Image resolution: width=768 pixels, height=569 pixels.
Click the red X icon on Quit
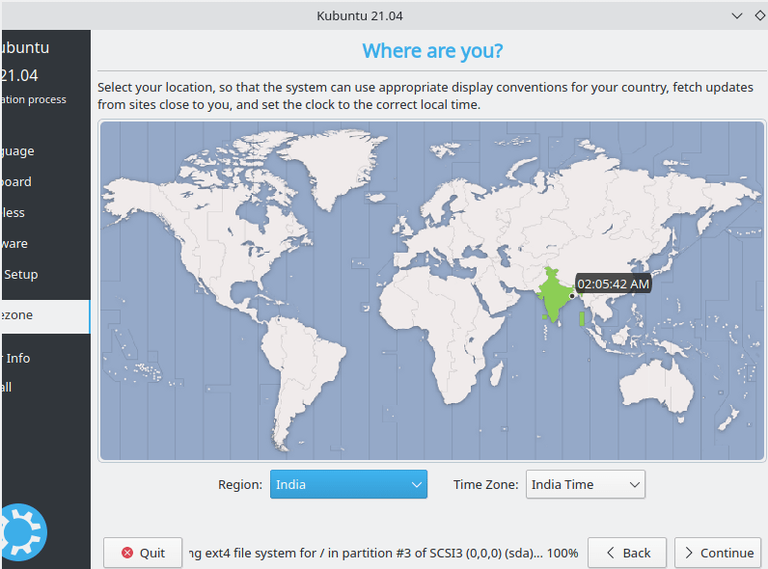click(127, 553)
